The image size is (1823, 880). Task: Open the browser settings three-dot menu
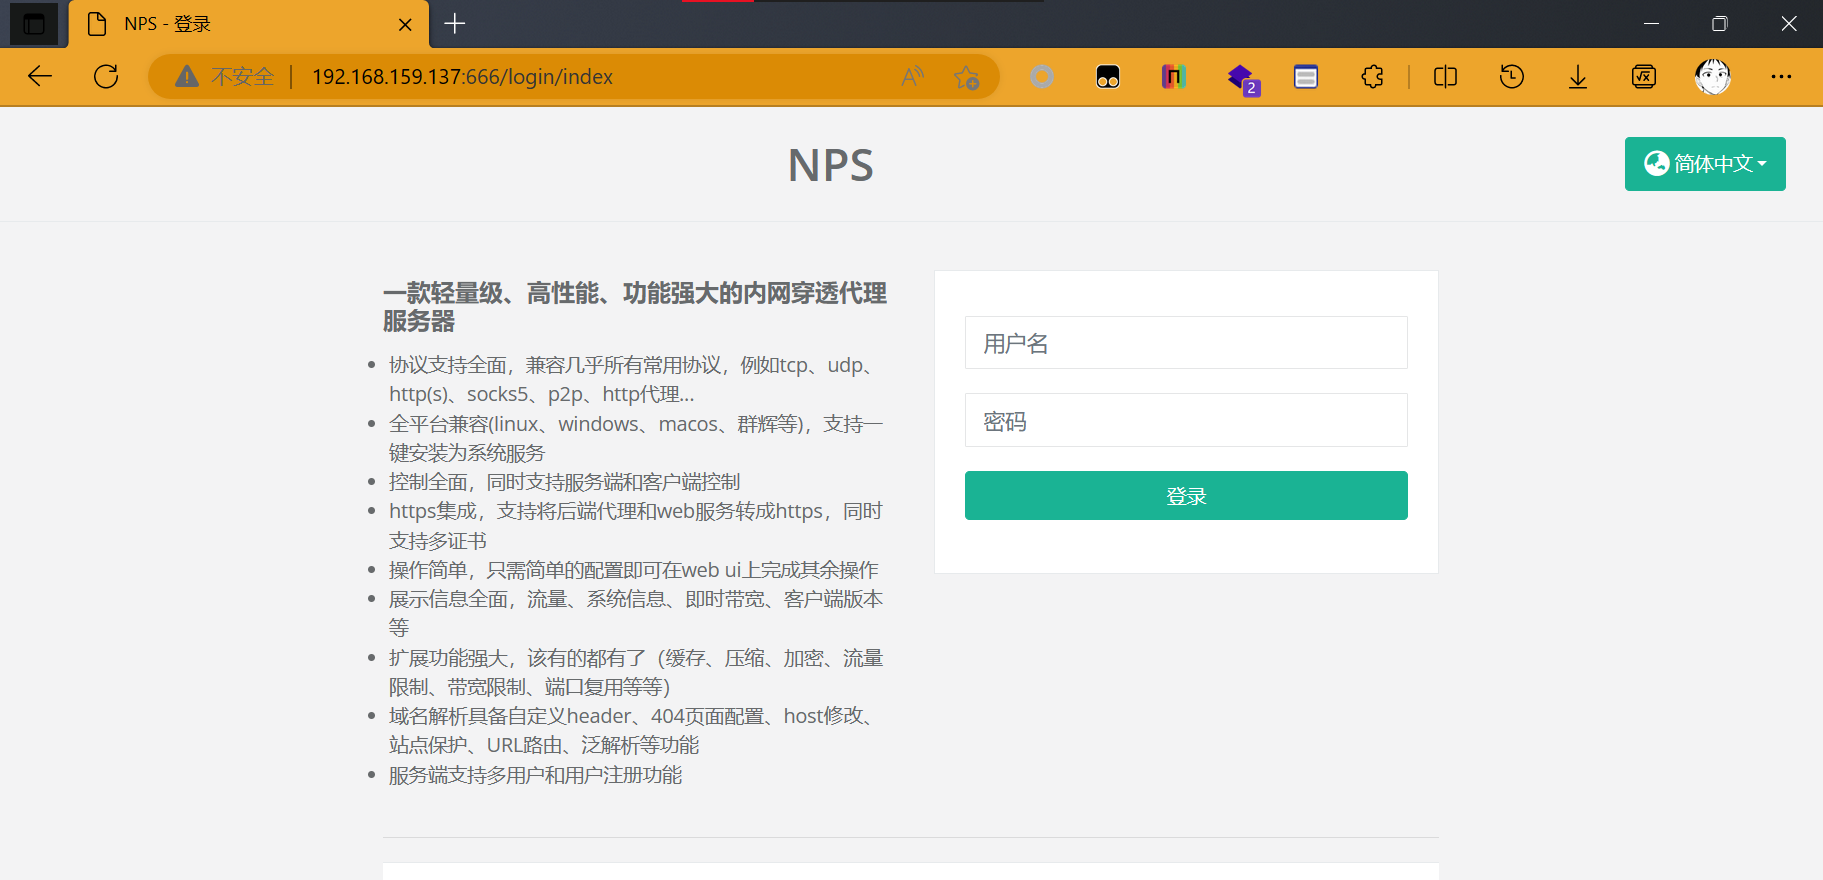coord(1781,76)
